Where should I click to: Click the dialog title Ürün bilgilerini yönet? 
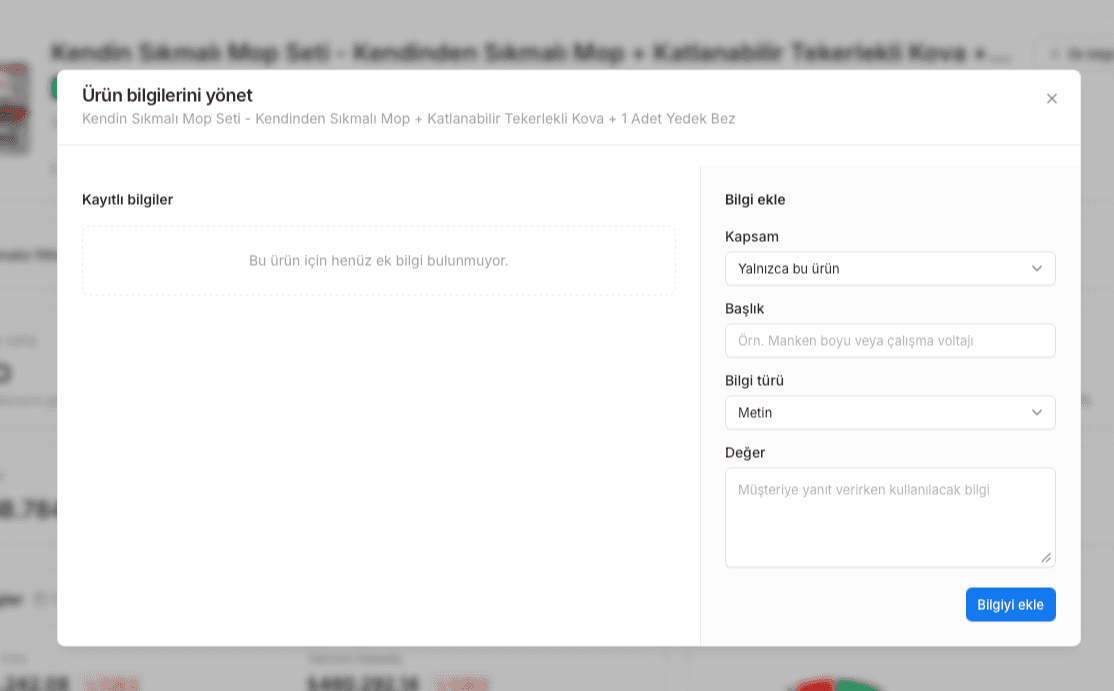coord(168,95)
